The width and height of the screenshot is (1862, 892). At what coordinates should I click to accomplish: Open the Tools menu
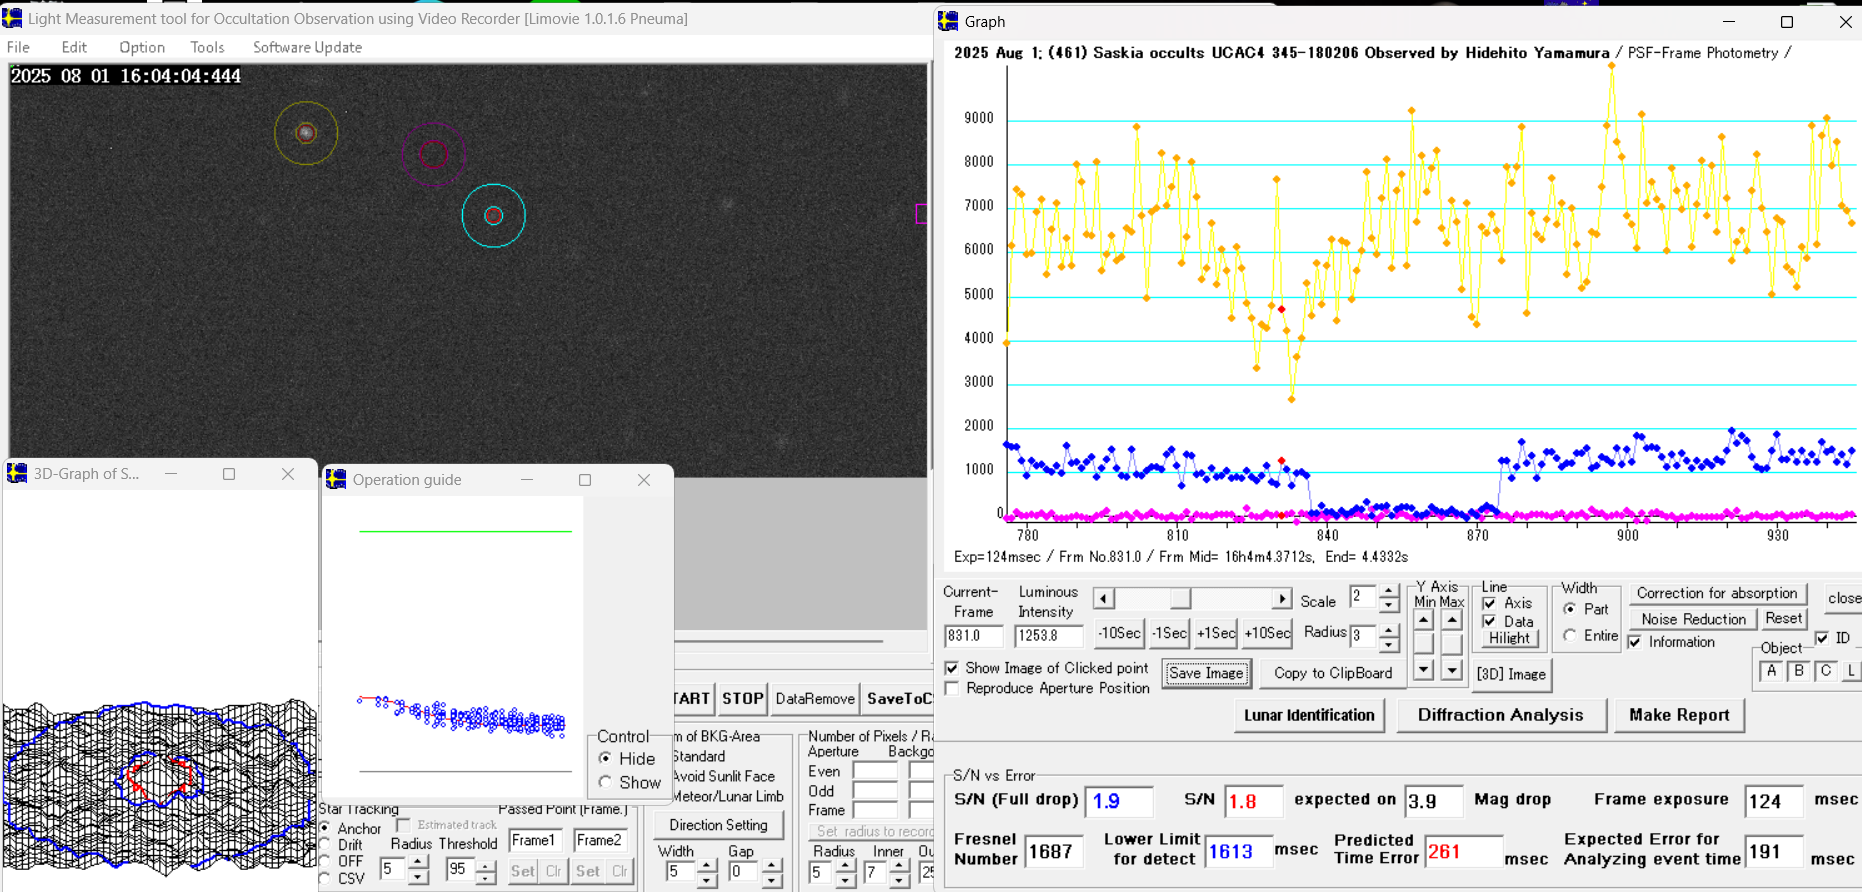207,47
